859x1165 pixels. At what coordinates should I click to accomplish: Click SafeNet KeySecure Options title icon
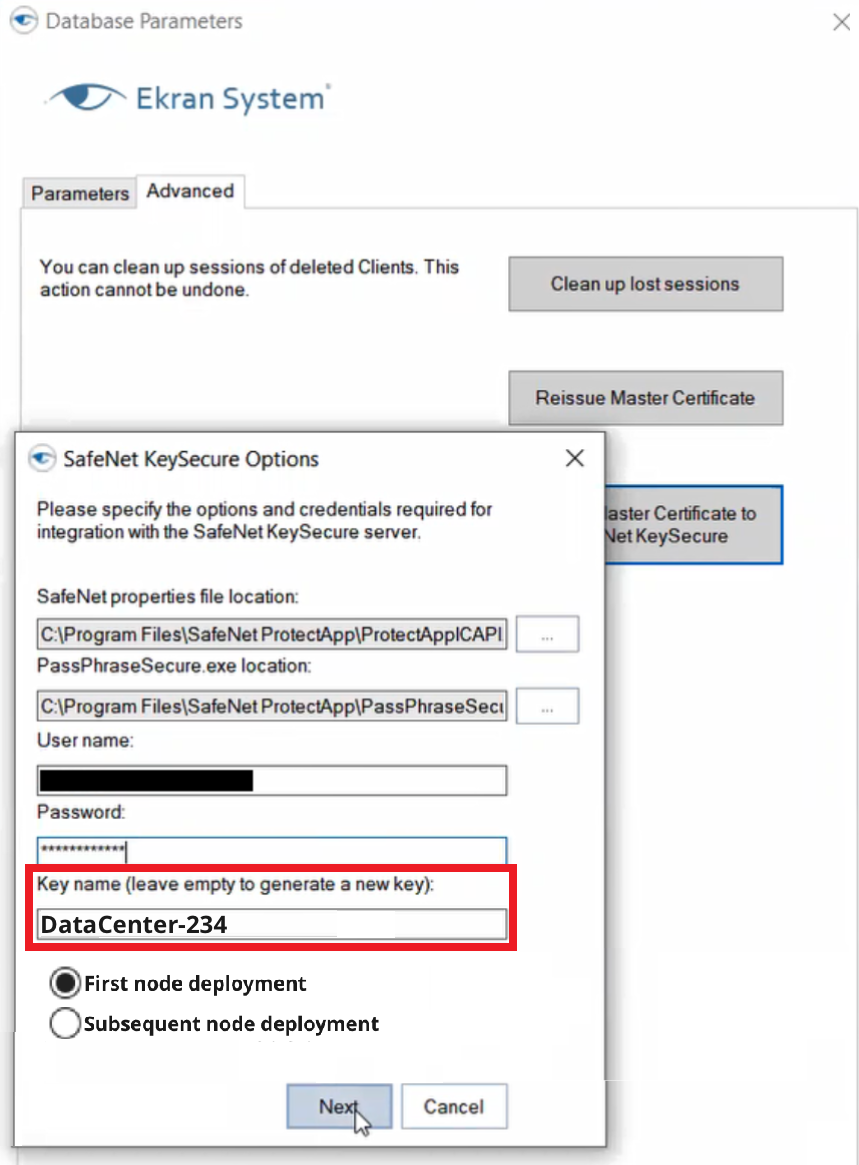tap(41, 459)
